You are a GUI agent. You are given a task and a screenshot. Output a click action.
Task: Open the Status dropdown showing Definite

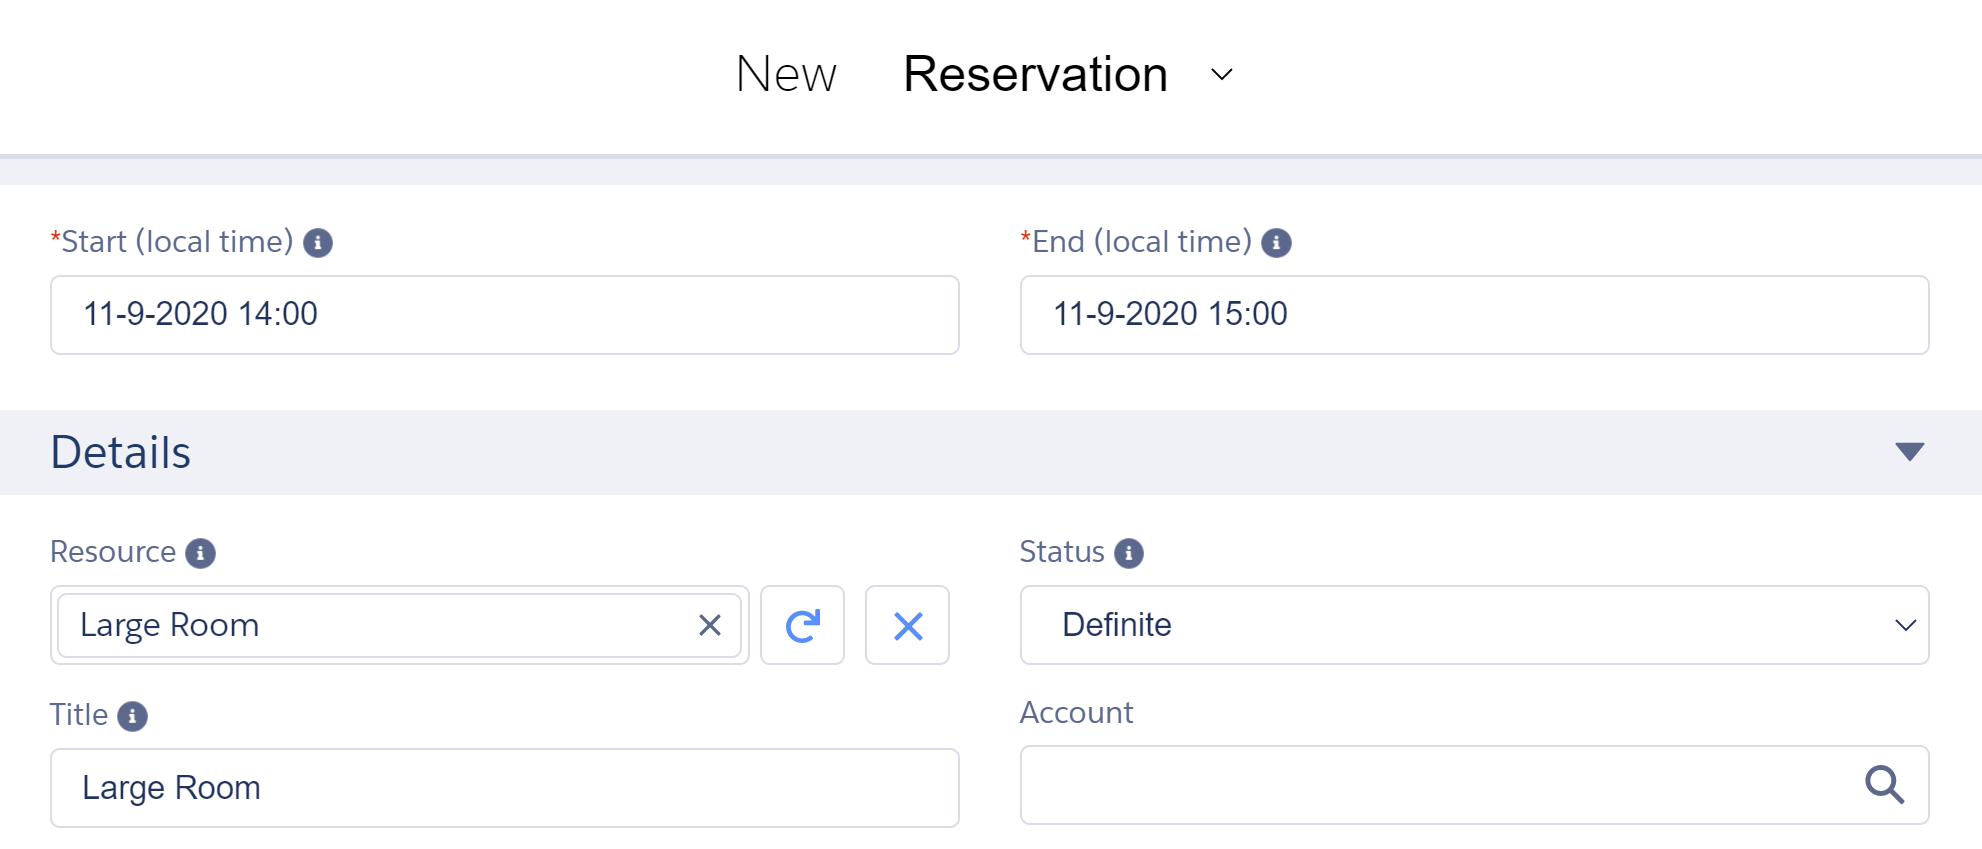coord(1474,625)
